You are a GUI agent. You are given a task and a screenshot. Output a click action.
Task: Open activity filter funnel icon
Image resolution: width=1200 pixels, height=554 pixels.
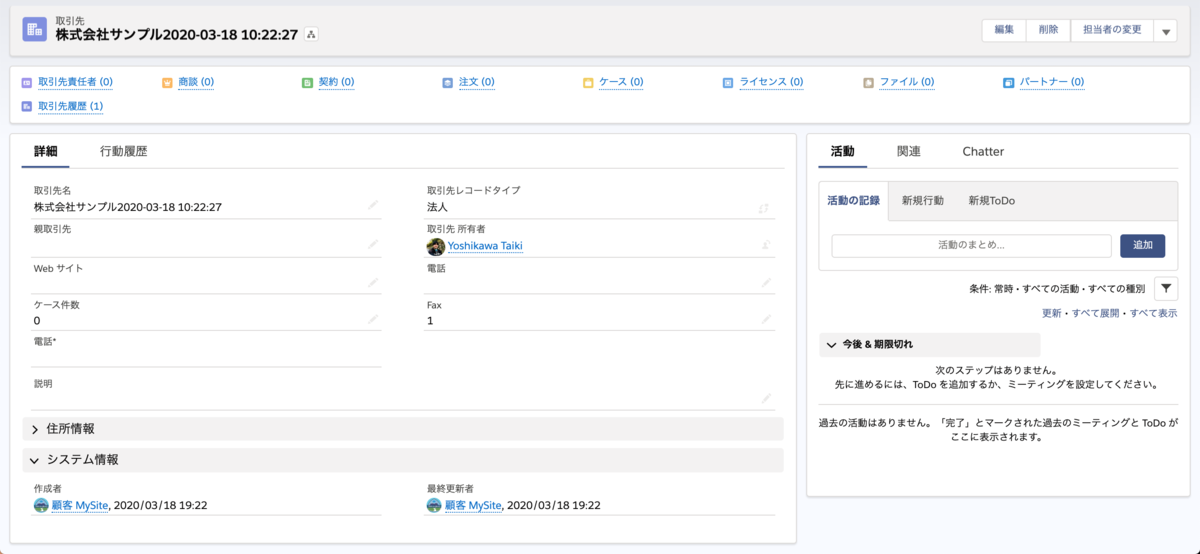pos(1166,288)
